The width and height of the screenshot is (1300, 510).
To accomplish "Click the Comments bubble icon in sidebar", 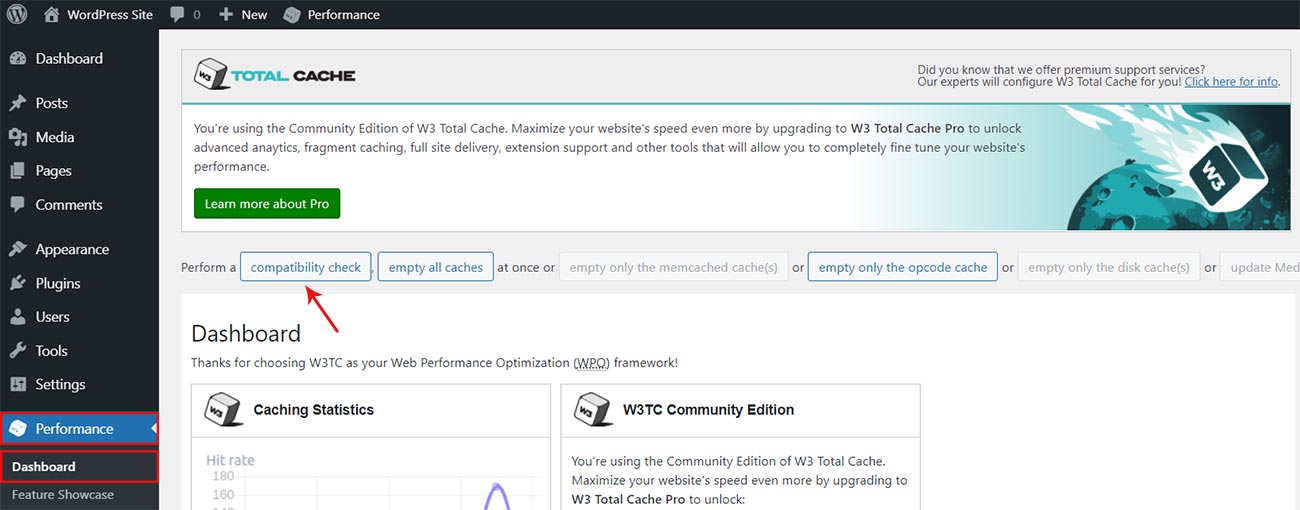I will pos(18,204).
